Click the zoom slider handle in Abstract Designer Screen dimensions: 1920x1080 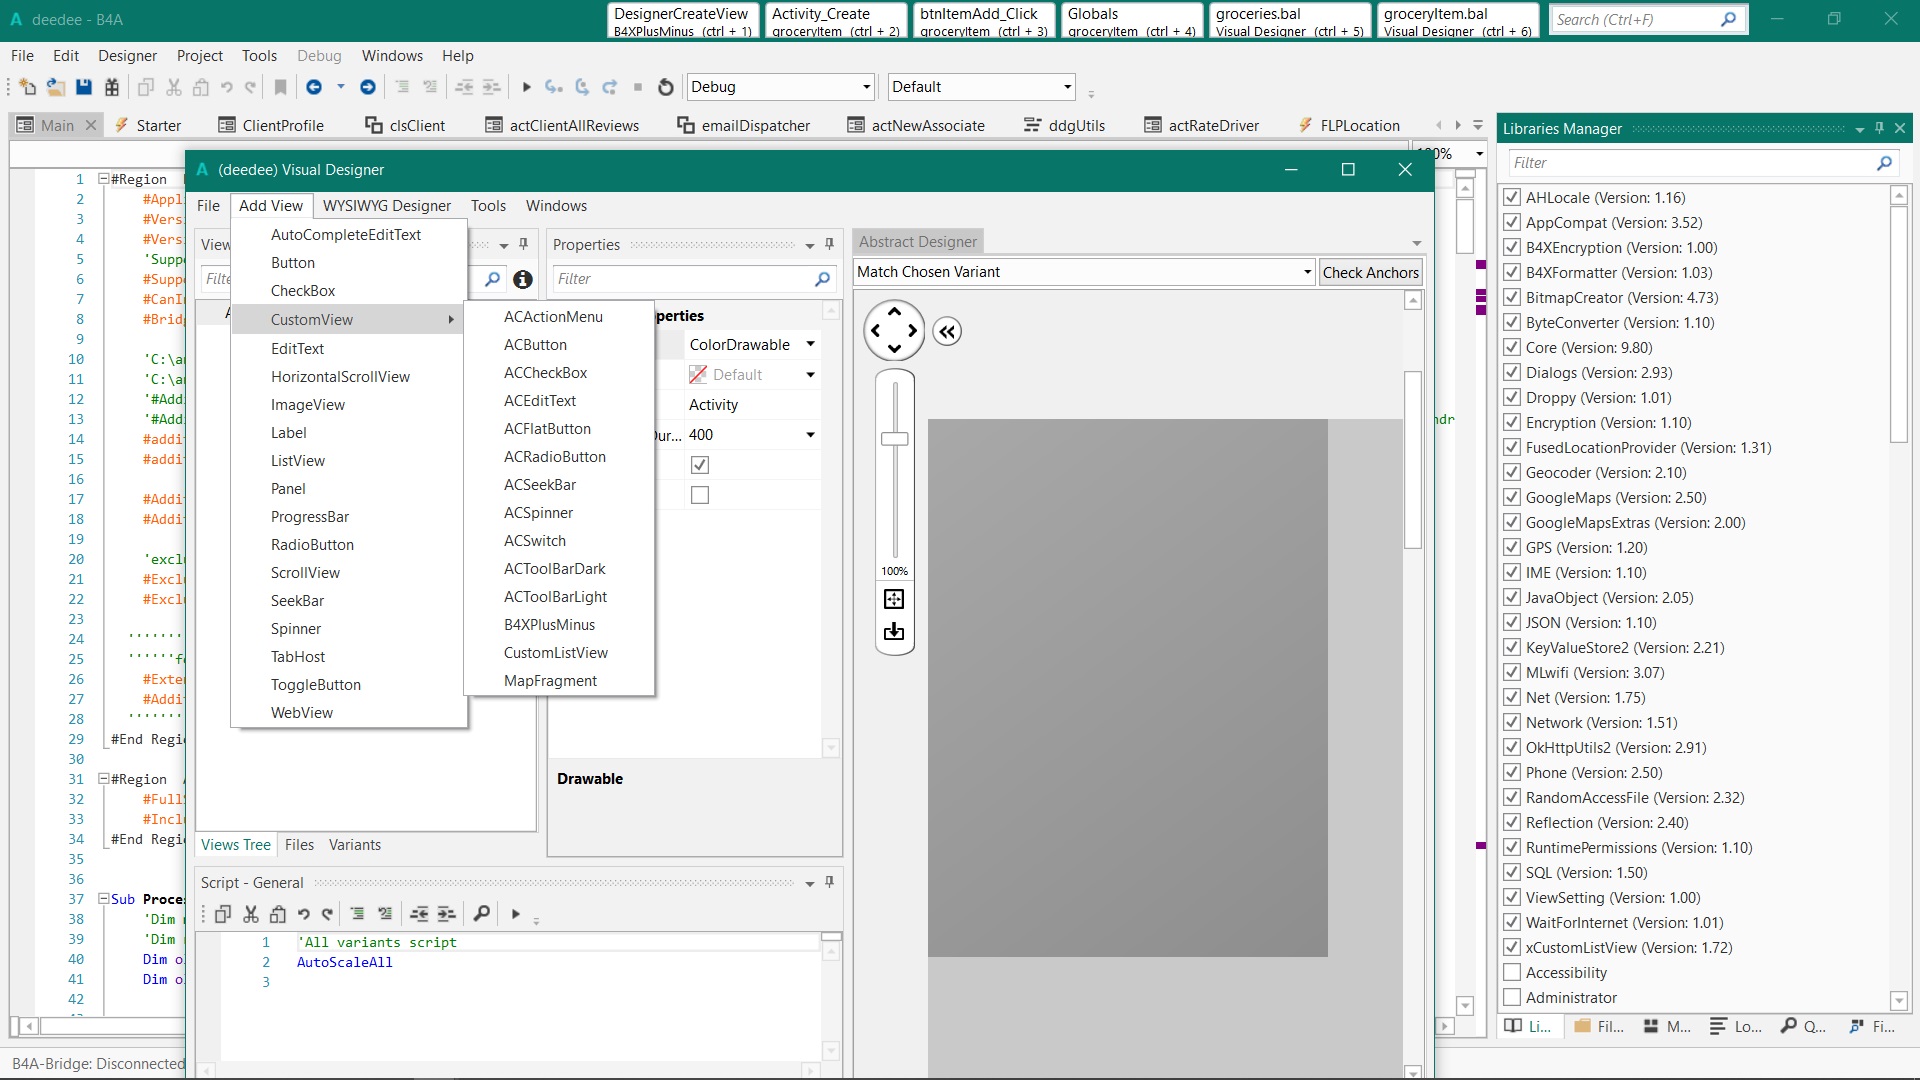[894, 439]
